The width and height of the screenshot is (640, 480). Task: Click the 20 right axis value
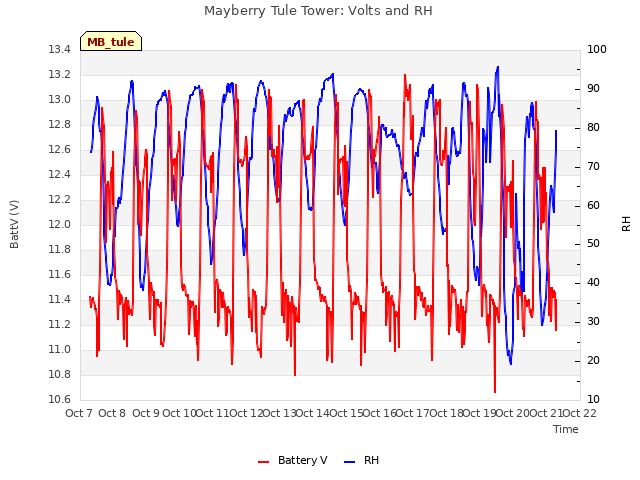(x=593, y=360)
